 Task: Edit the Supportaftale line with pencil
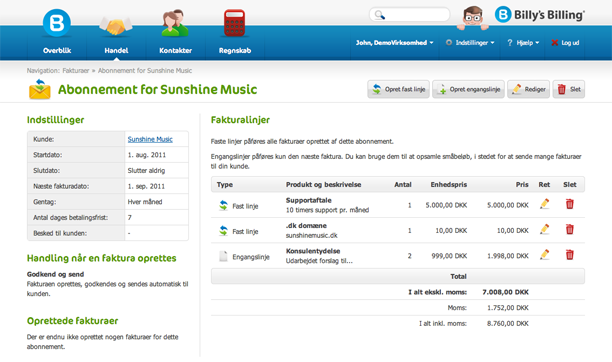(544, 204)
